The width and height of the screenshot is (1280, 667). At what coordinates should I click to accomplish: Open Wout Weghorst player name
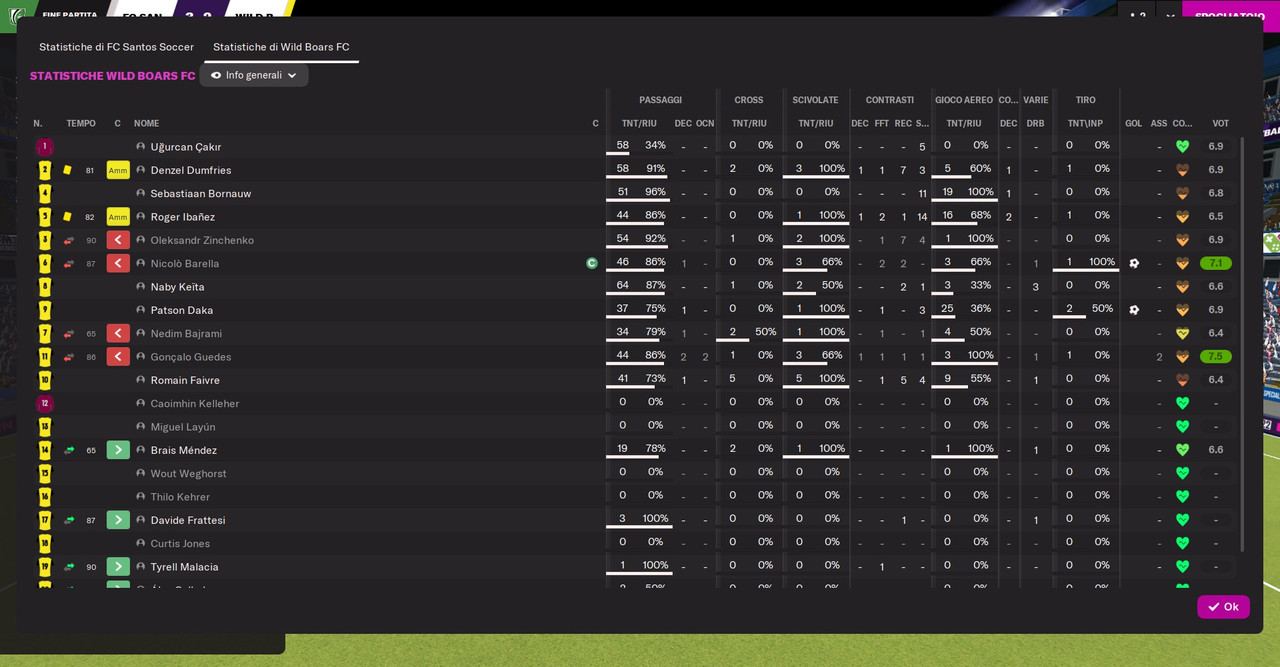coord(189,474)
